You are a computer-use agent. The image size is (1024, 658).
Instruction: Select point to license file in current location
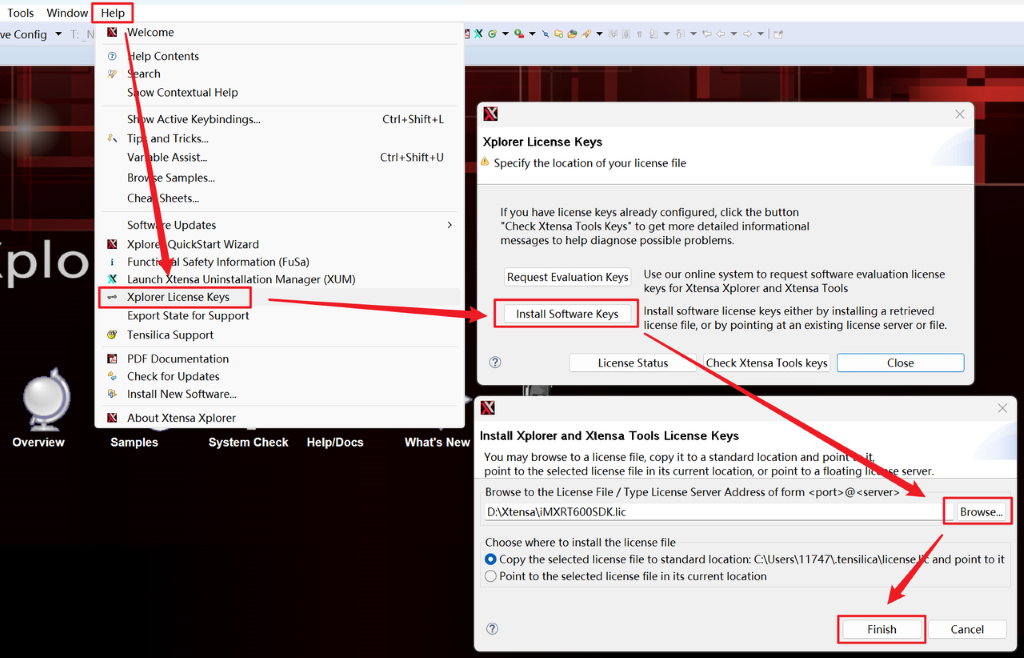click(x=491, y=576)
